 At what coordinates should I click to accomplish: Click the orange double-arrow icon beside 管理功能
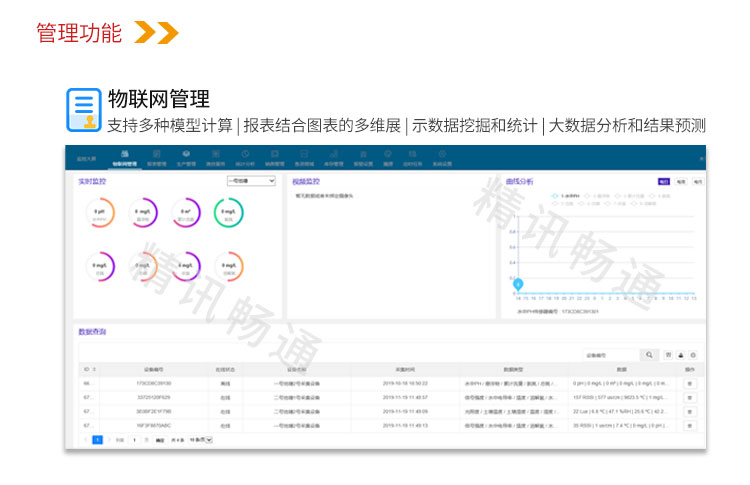pos(156,33)
